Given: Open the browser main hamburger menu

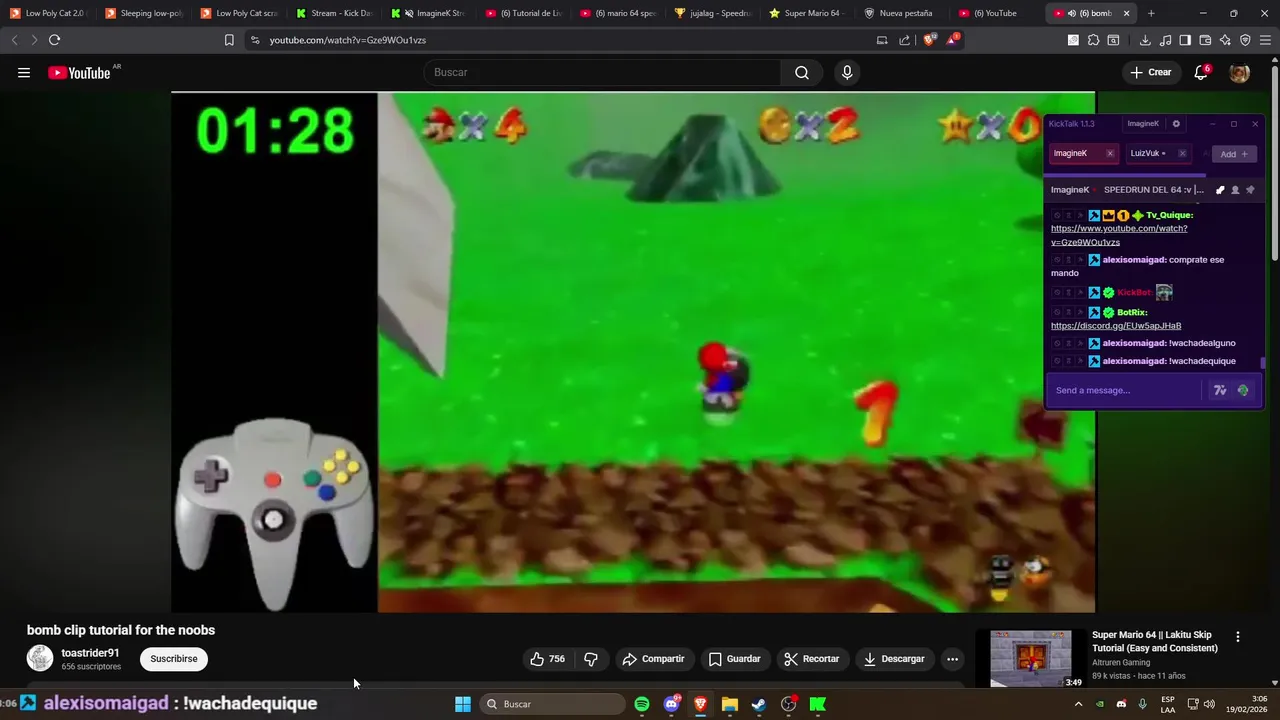Looking at the screenshot, I should pyautogui.click(x=1266, y=40).
